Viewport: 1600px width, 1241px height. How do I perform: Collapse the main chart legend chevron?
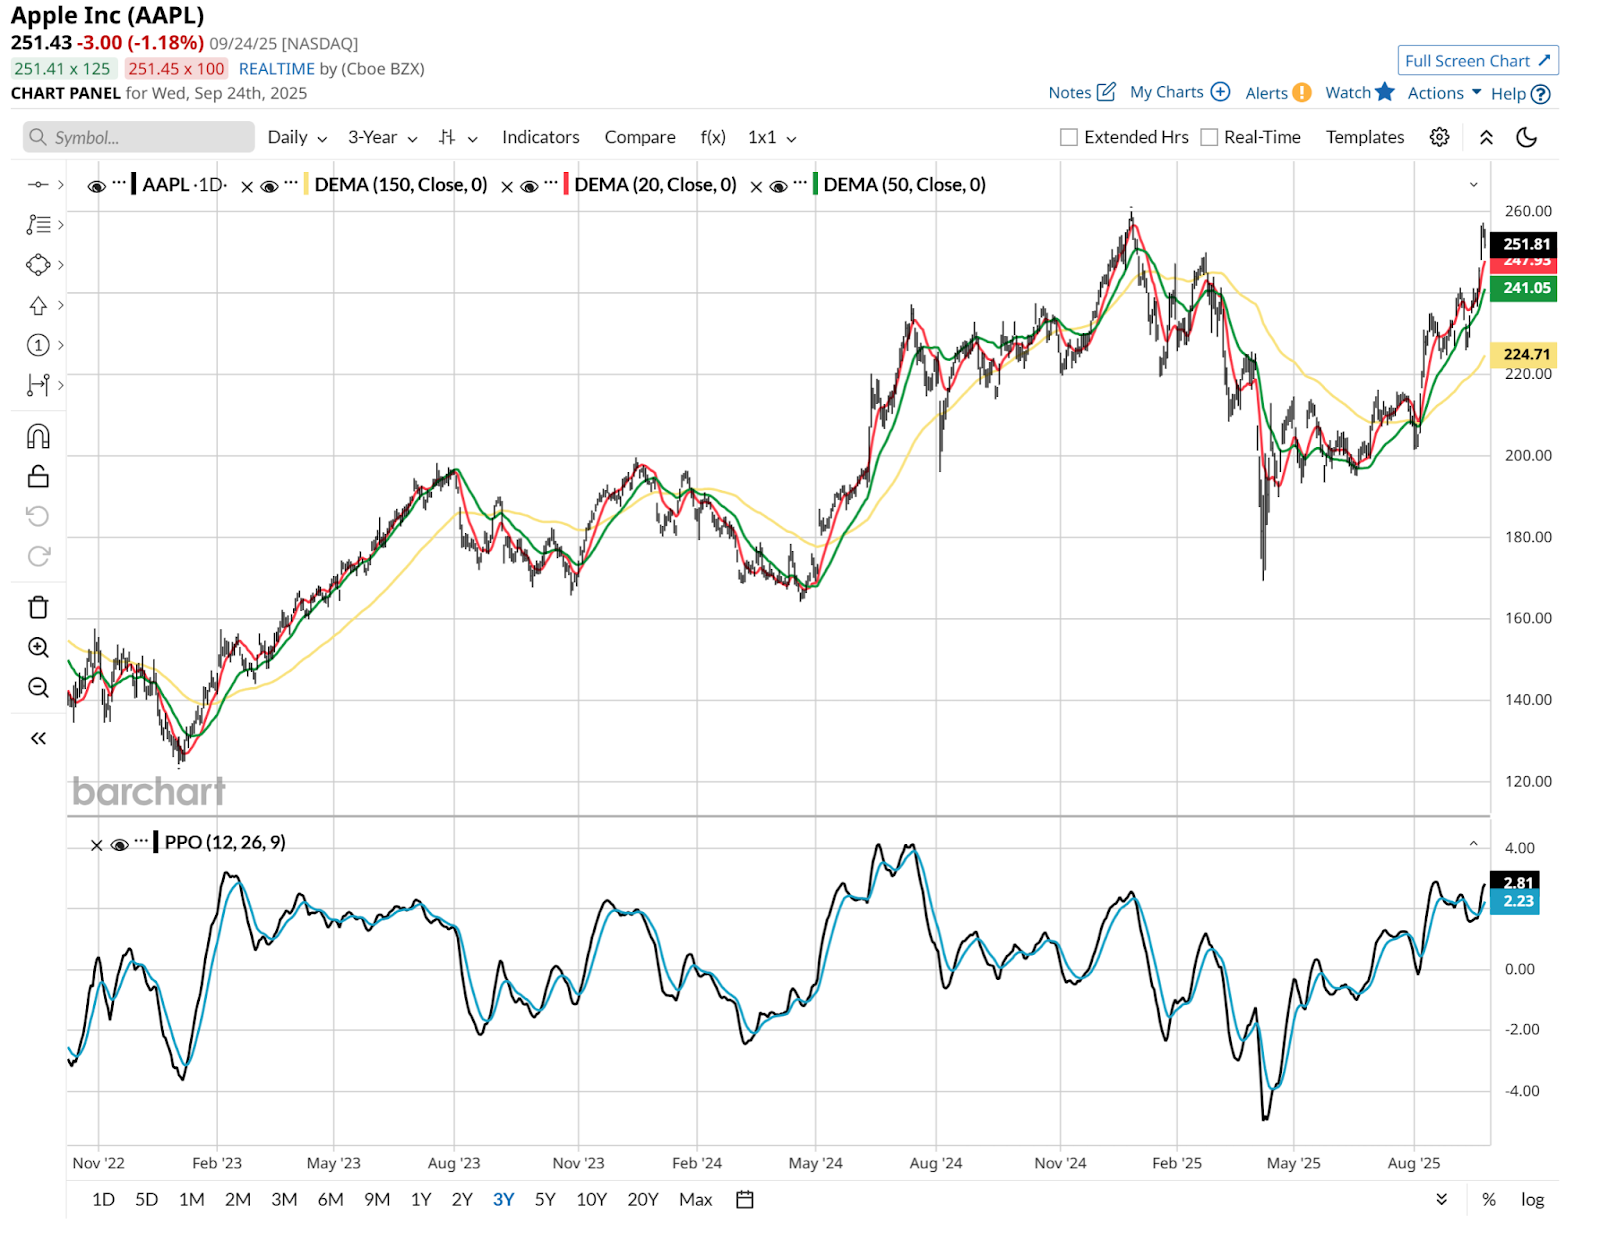[x=1473, y=185]
